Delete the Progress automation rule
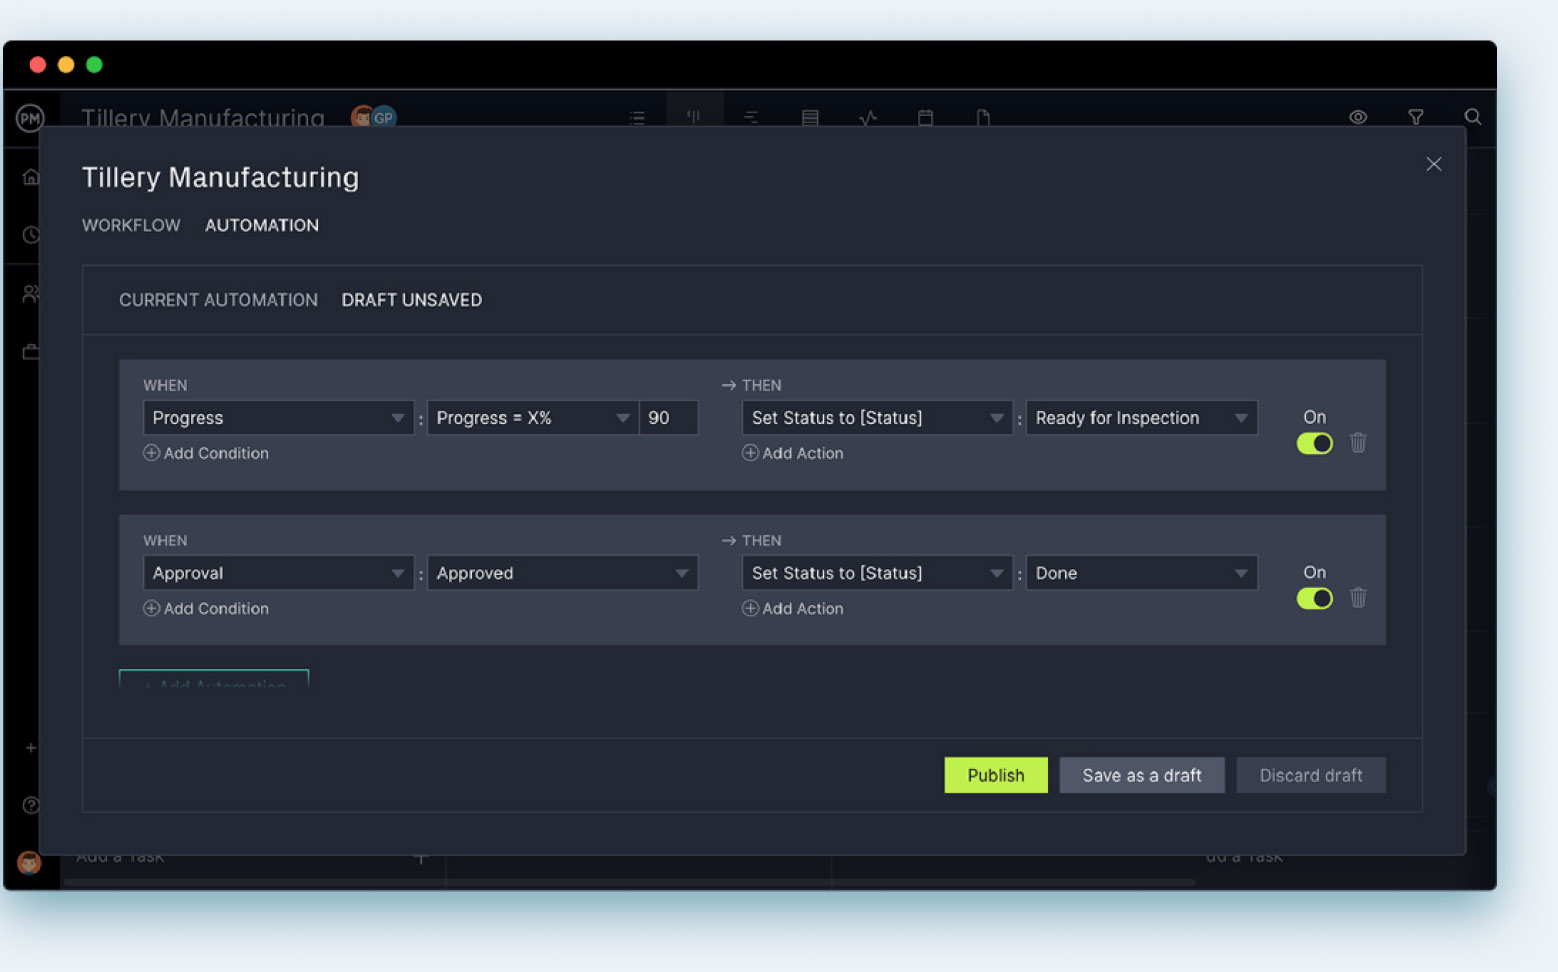Viewport: 1558px width, 972px height. click(1357, 442)
